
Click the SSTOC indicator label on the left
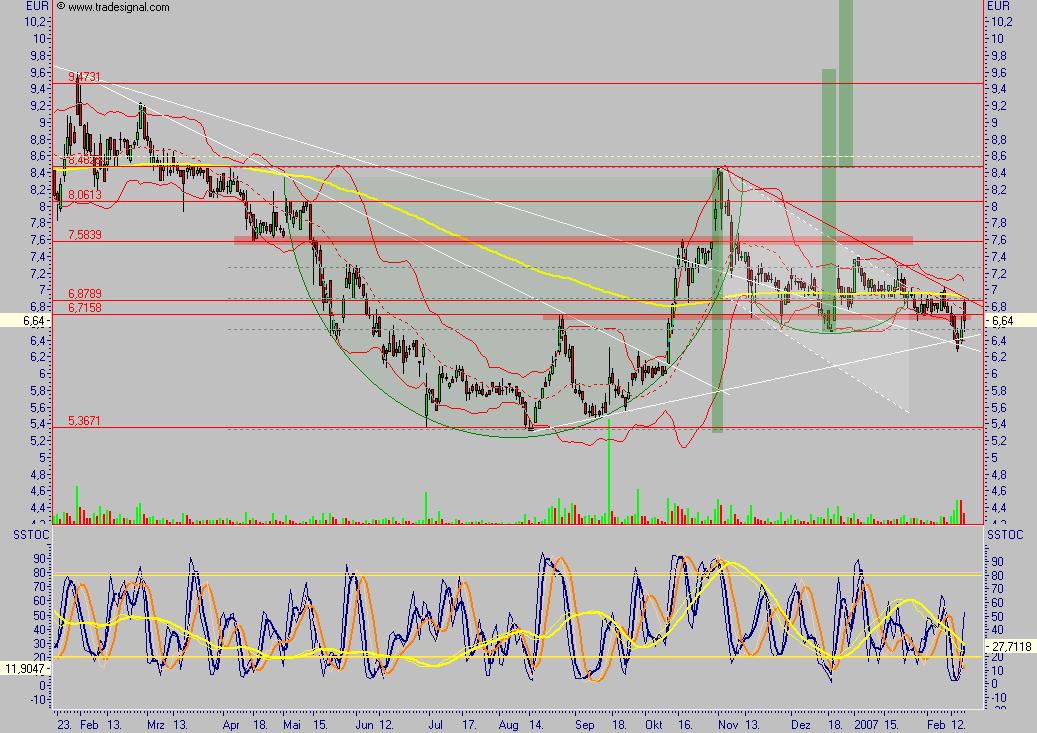pos(32,535)
